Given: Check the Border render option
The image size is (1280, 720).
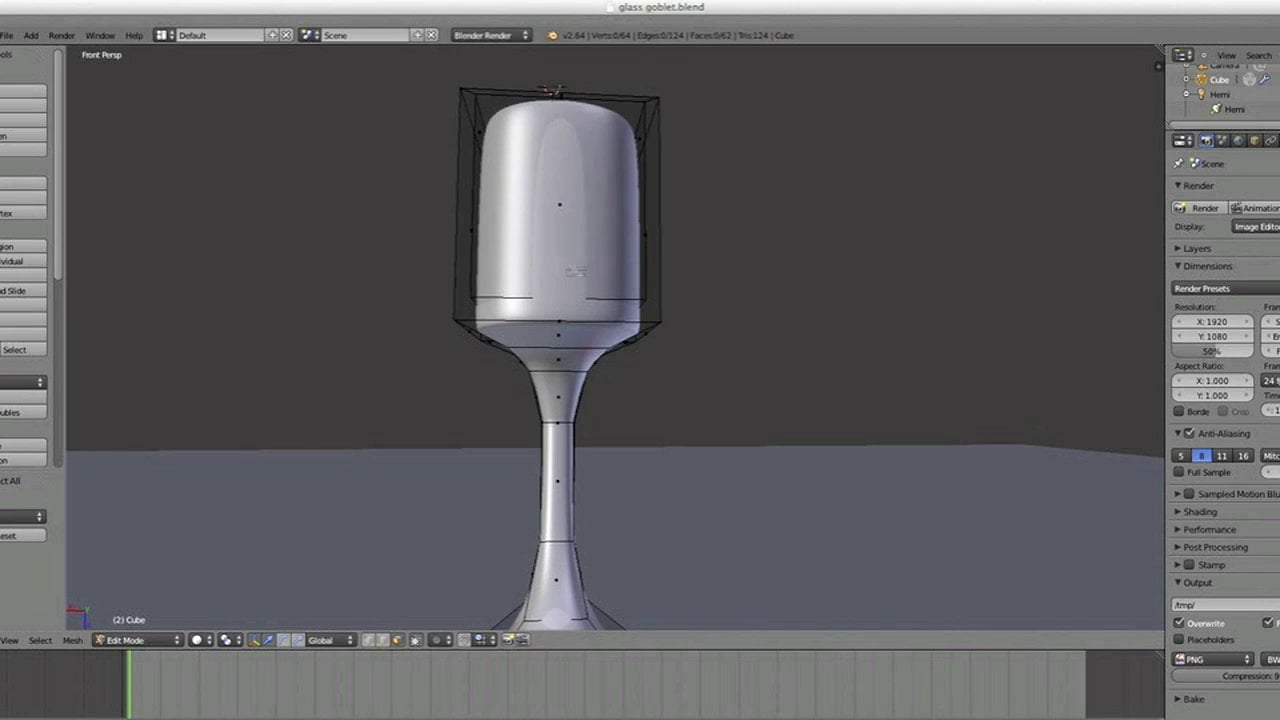Looking at the screenshot, I should (x=1179, y=411).
